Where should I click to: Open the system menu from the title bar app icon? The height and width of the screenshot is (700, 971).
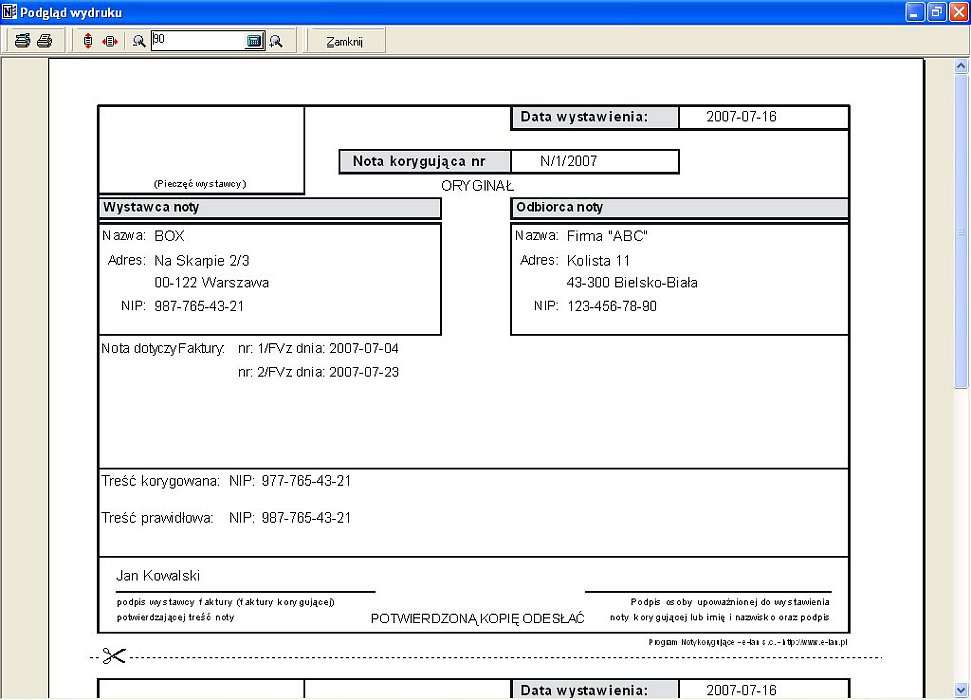click(10, 12)
